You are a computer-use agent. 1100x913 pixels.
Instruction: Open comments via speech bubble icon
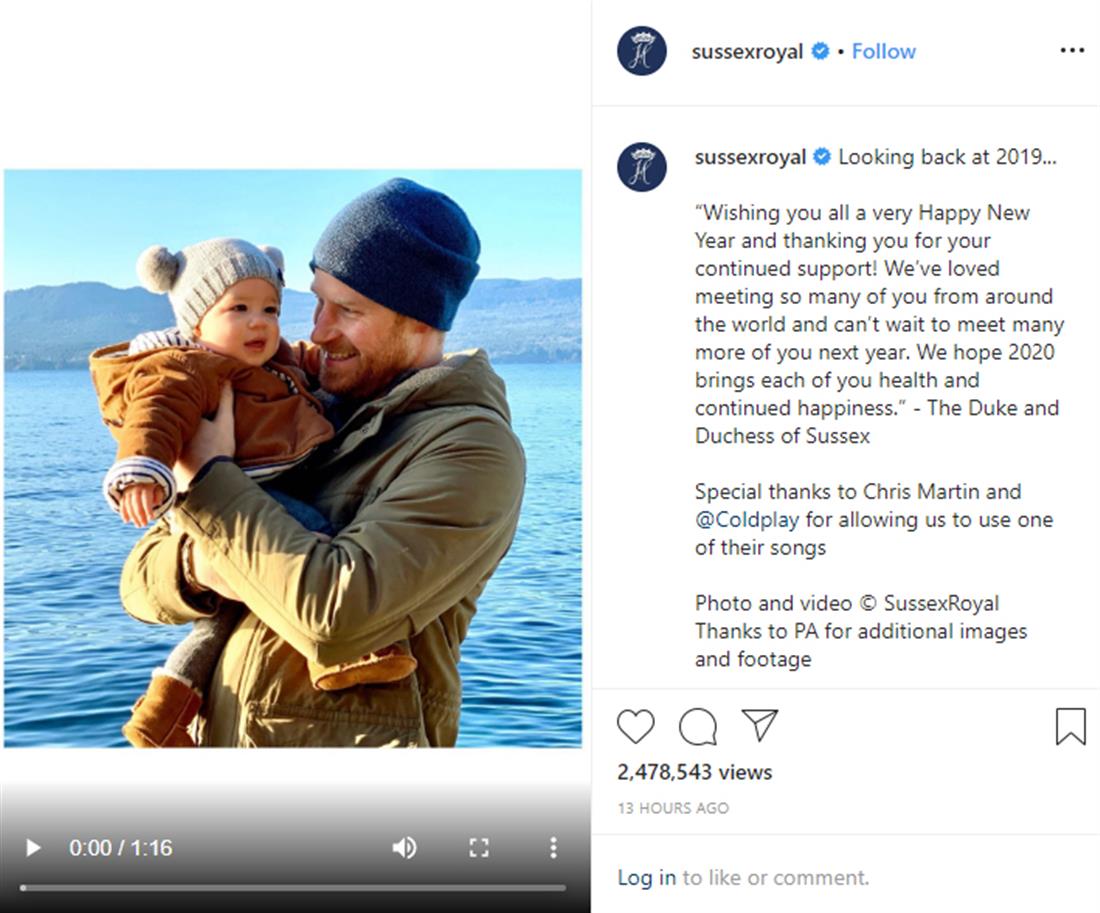coord(697,727)
